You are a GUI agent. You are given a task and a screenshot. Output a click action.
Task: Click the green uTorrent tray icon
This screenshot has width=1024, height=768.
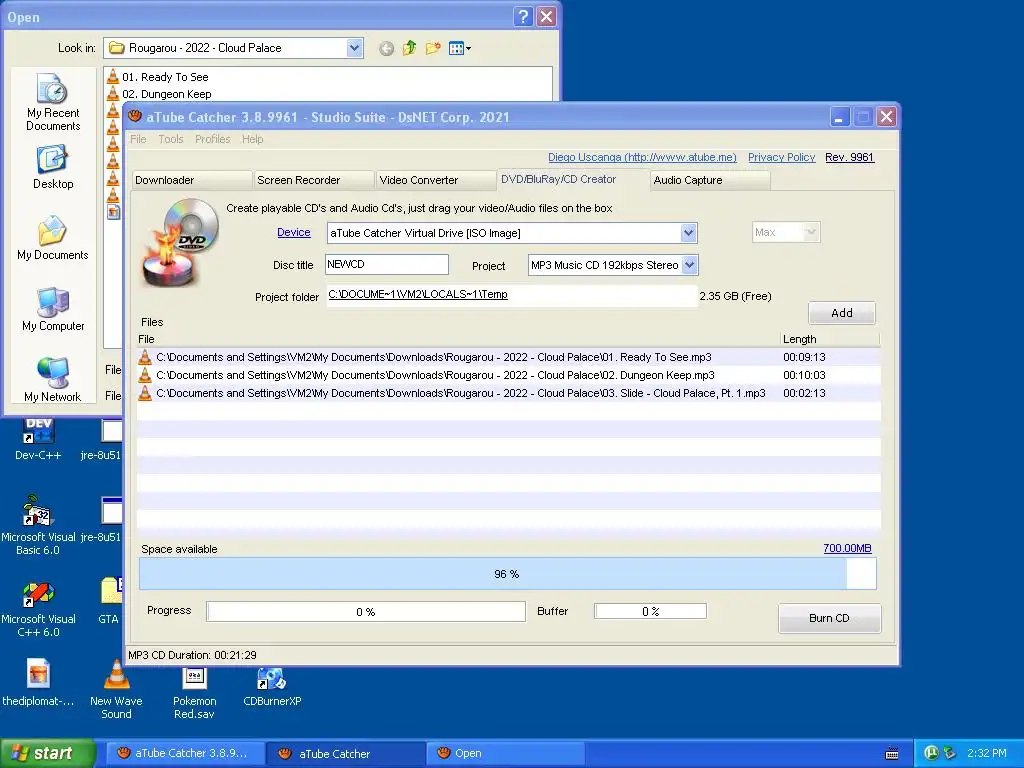coord(931,753)
